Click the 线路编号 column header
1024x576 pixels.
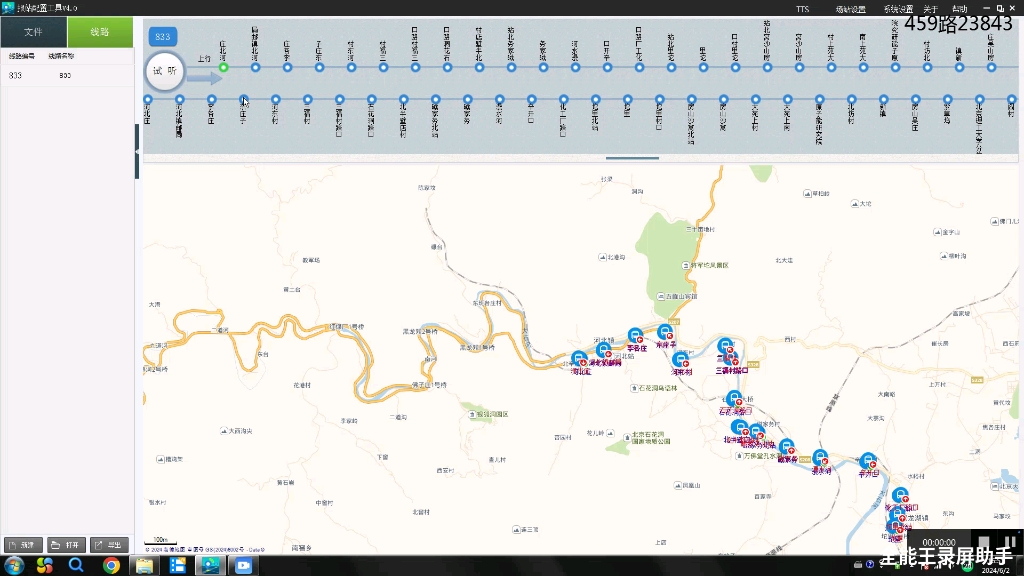click(x=22, y=56)
